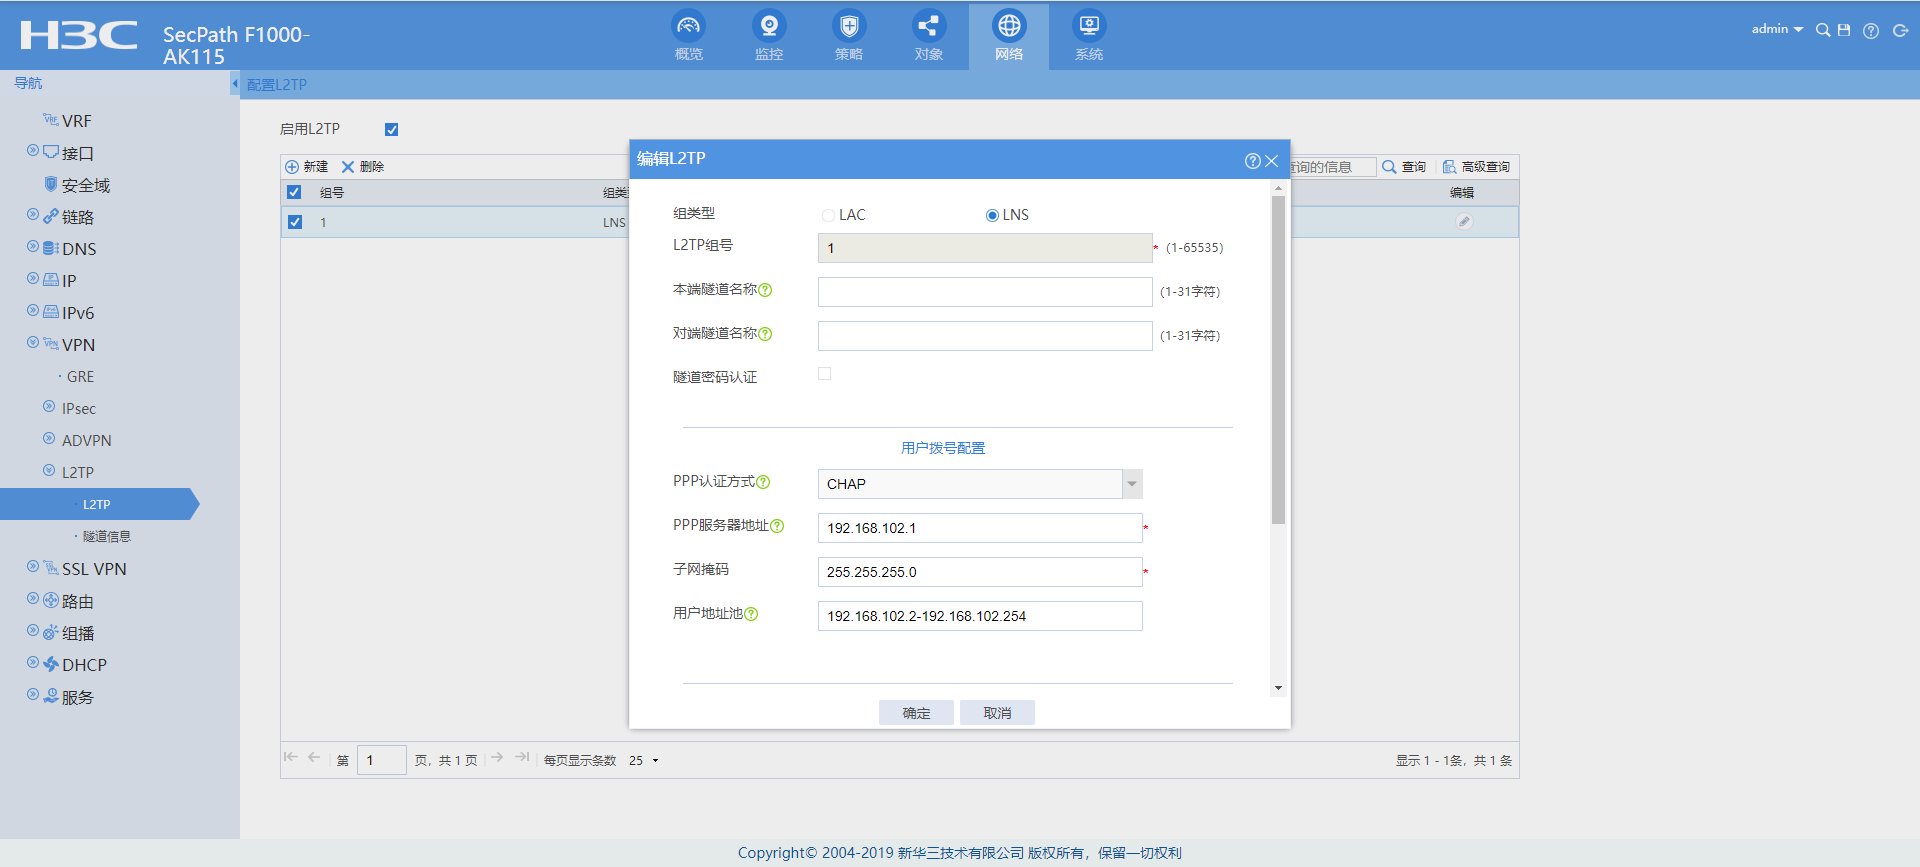Image resolution: width=1920 pixels, height=867 pixels.
Task: Show help for 对端隧道名称
Action: tap(765, 334)
